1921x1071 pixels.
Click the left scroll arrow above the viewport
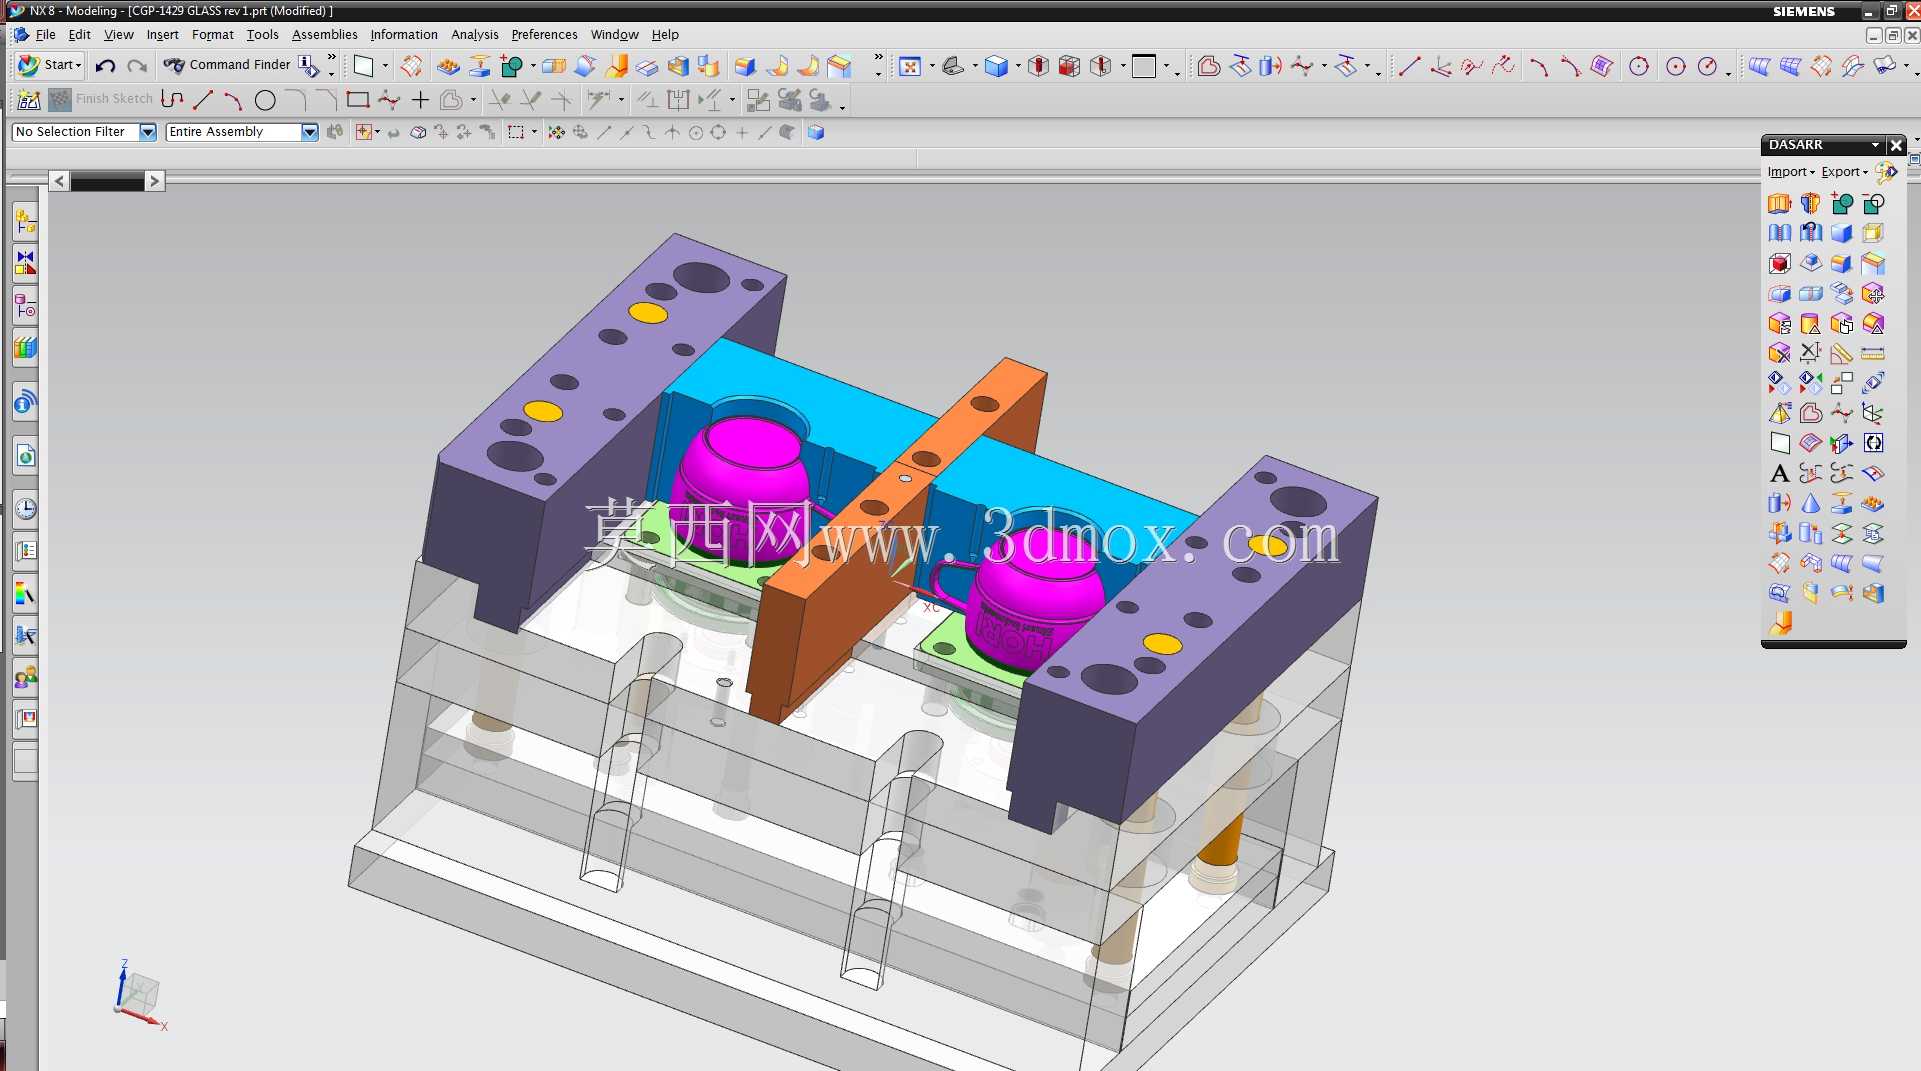point(60,181)
